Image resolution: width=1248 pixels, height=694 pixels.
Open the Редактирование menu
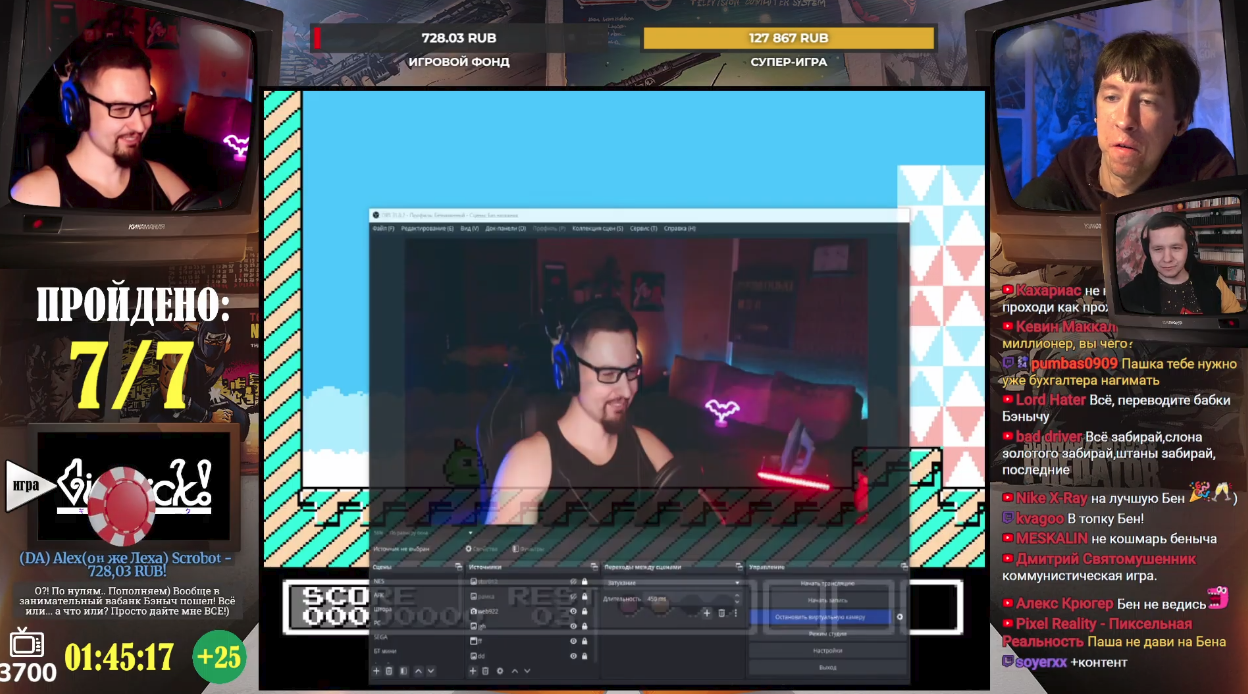[x=427, y=229]
